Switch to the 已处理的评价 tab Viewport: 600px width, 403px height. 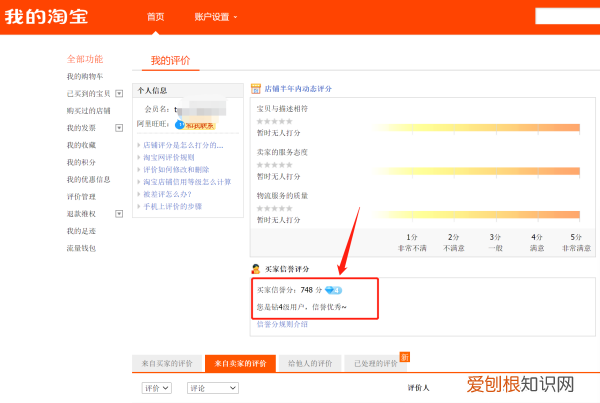pos(375,364)
